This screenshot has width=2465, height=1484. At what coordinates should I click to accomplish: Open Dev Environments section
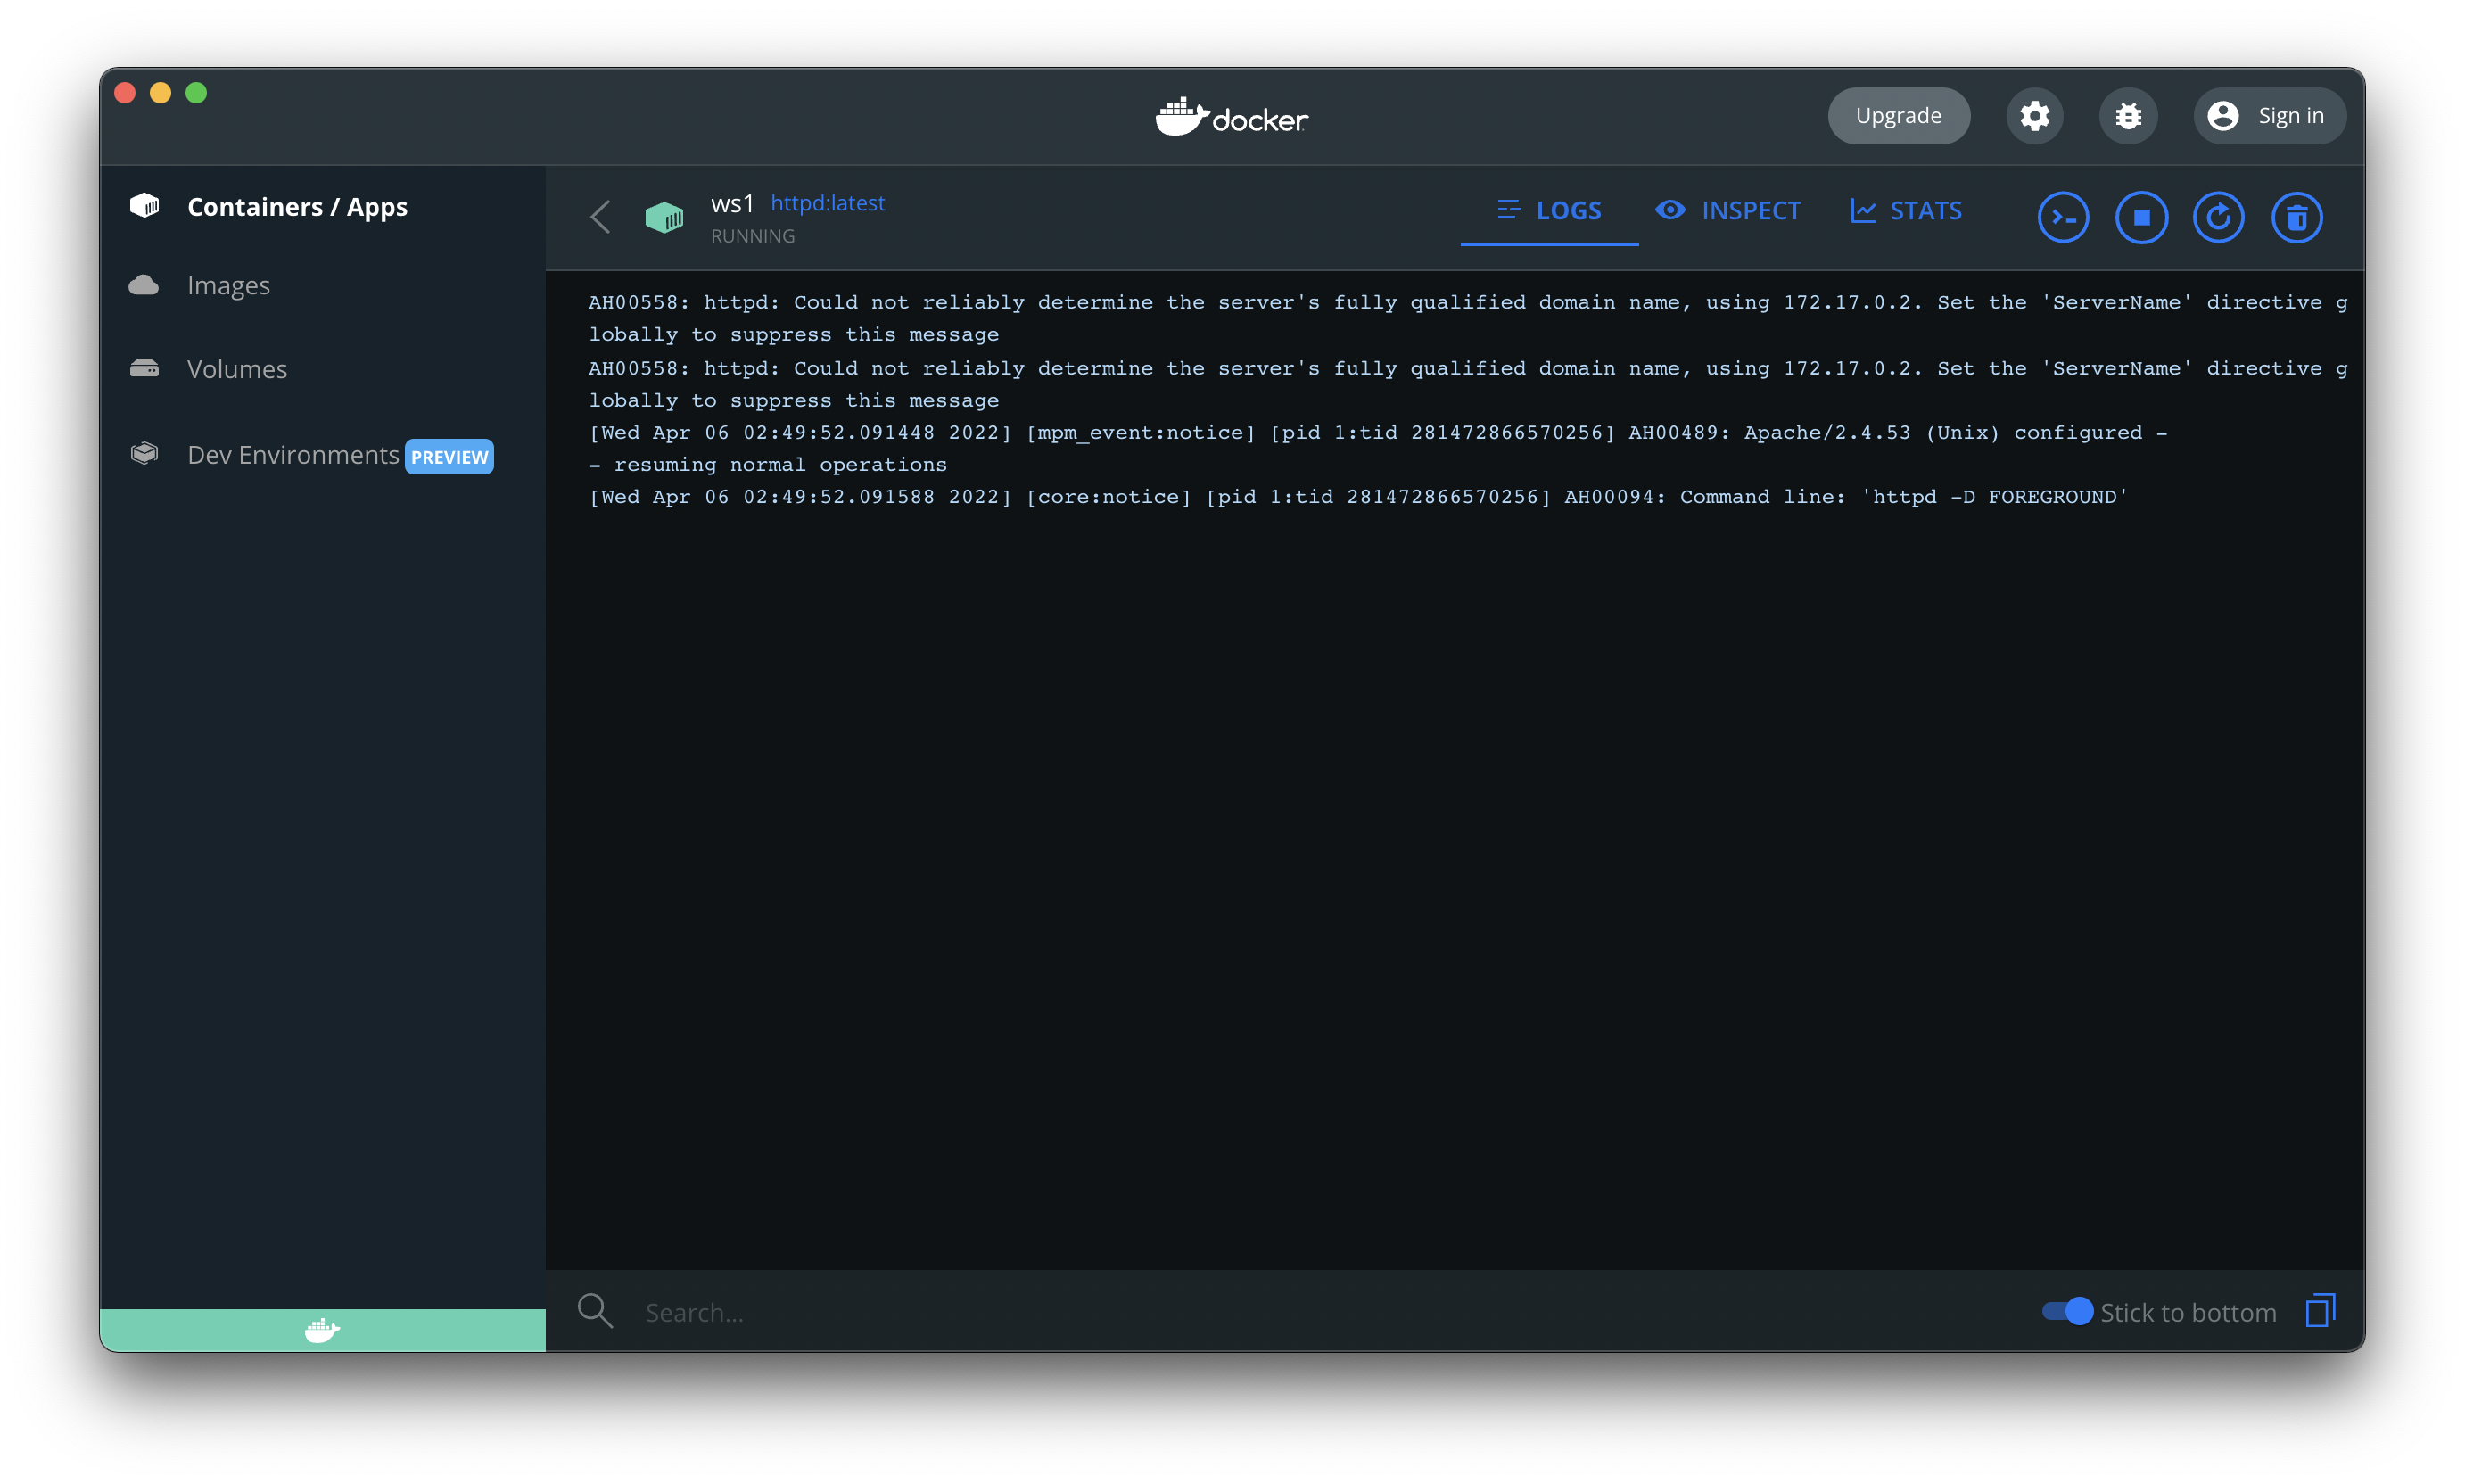click(293, 455)
